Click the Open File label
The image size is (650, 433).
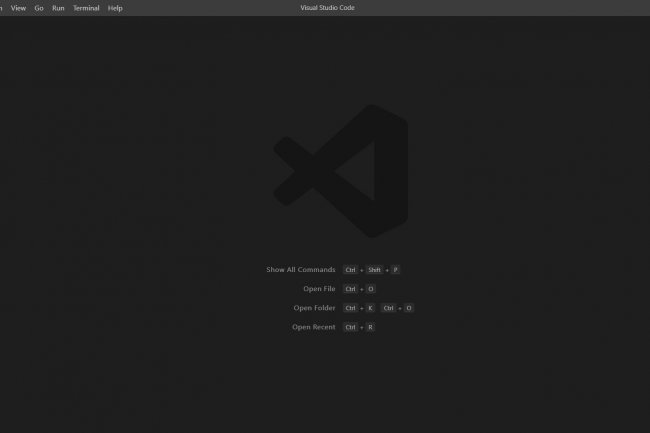pyautogui.click(x=314, y=289)
